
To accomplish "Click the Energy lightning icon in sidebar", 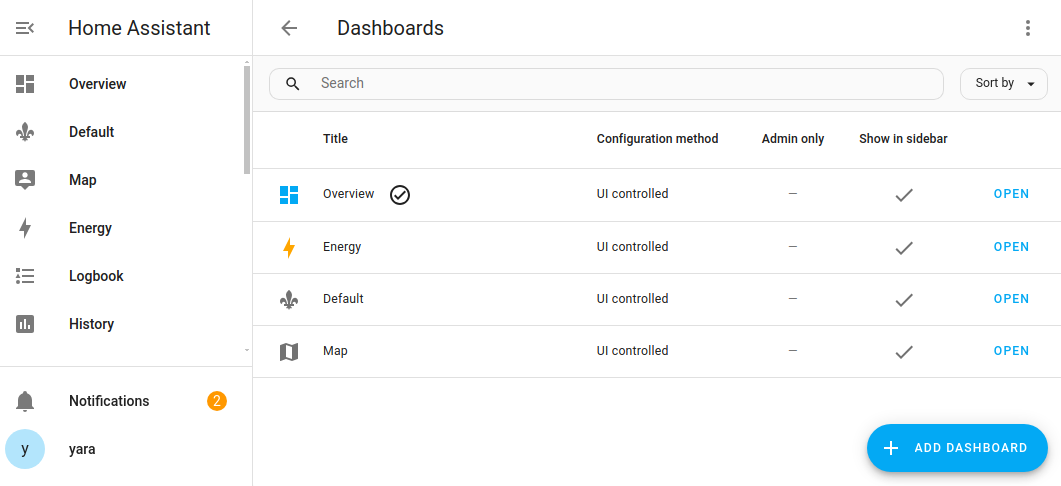I will [25, 228].
